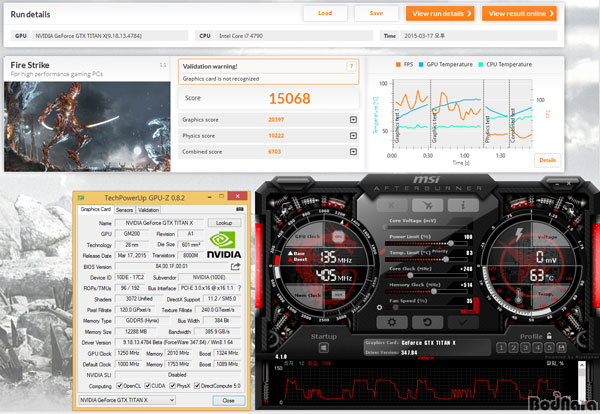Toggle CUDA checkbox in GPU-Z
Image resolution: width=600 pixels, height=414 pixels.
tap(148, 386)
